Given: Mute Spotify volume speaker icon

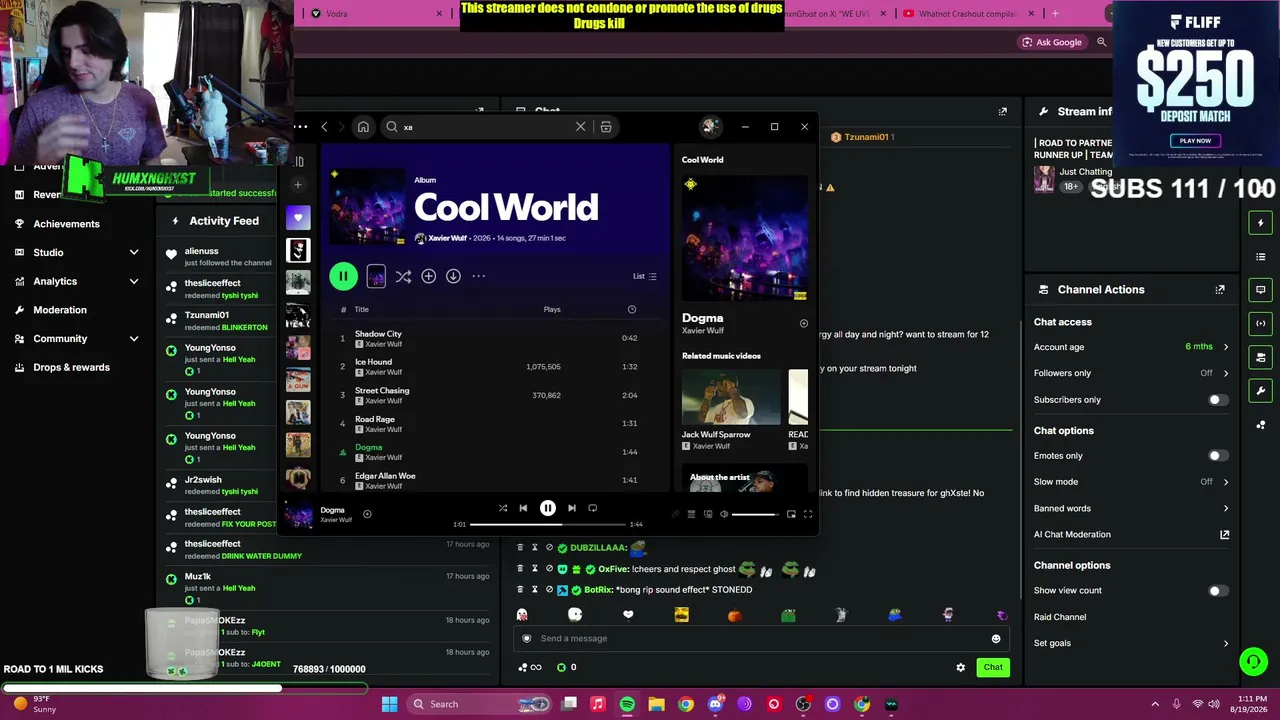Looking at the screenshot, I should [x=724, y=514].
